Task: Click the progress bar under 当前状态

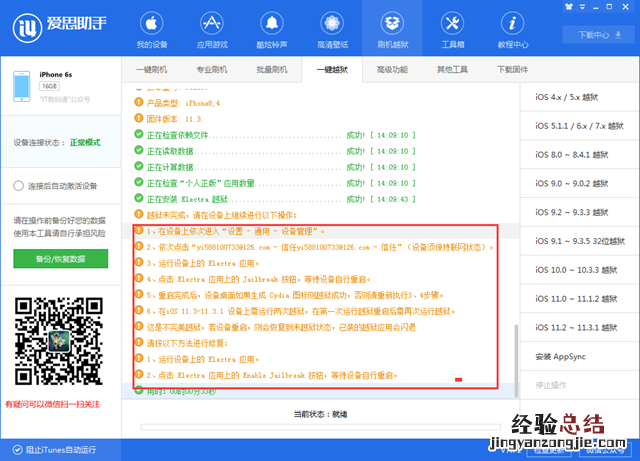Action: tap(321, 427)
